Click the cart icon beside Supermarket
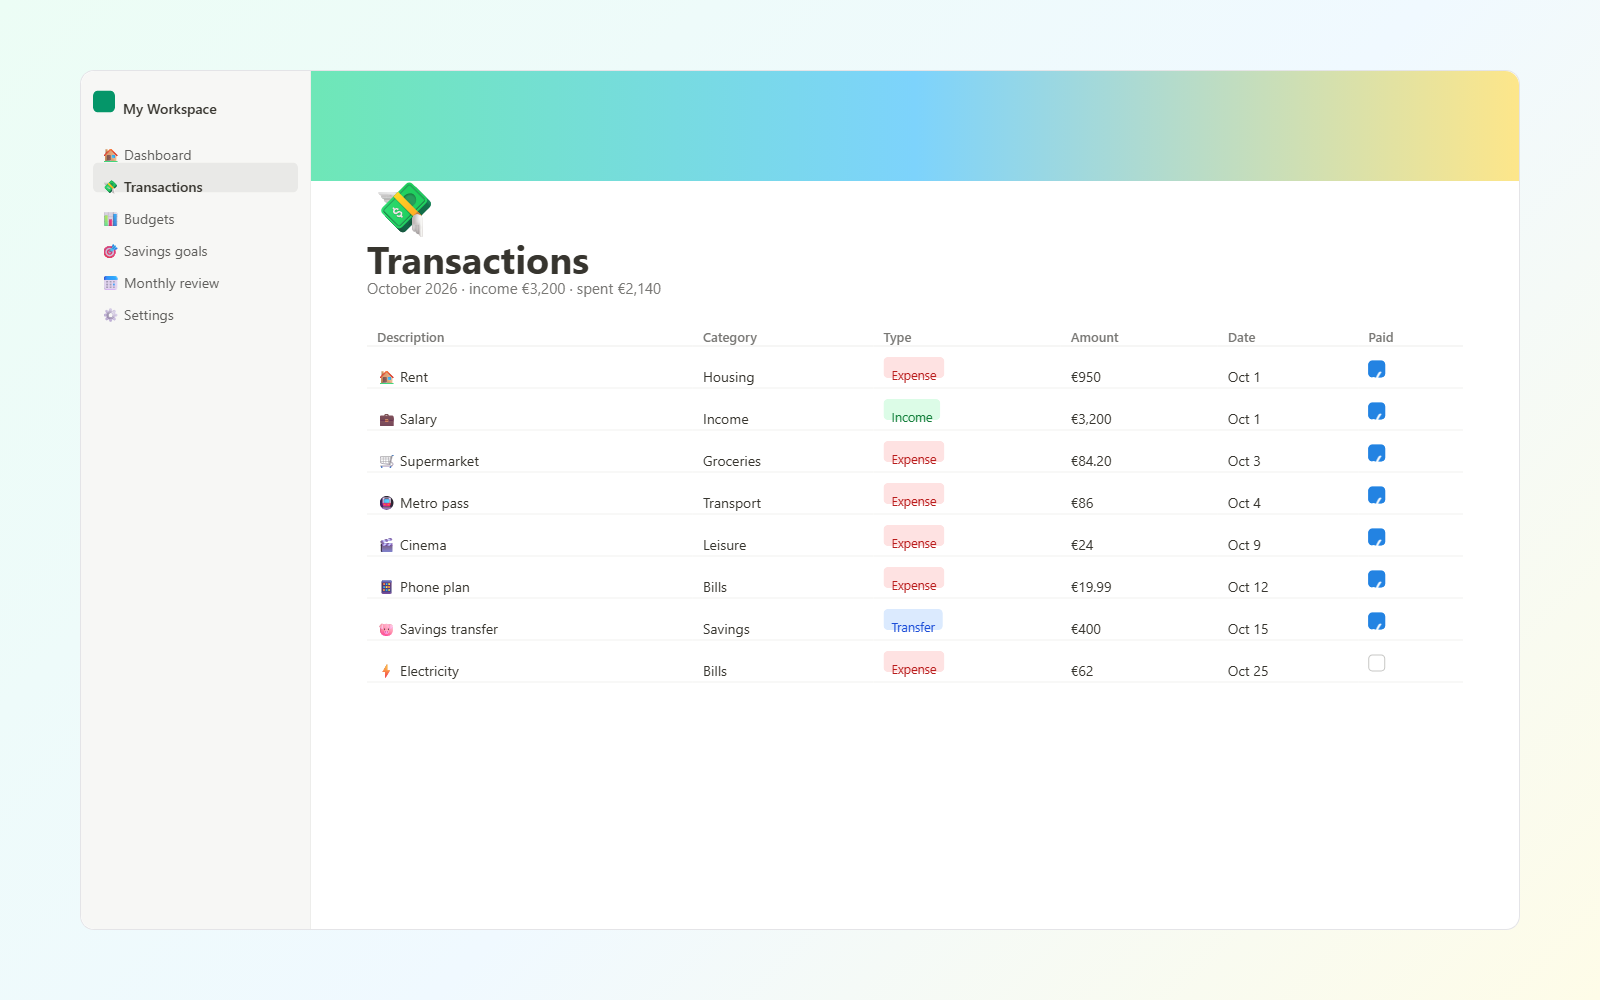This screenshot has height=1000, width=1600. point(386,461)
